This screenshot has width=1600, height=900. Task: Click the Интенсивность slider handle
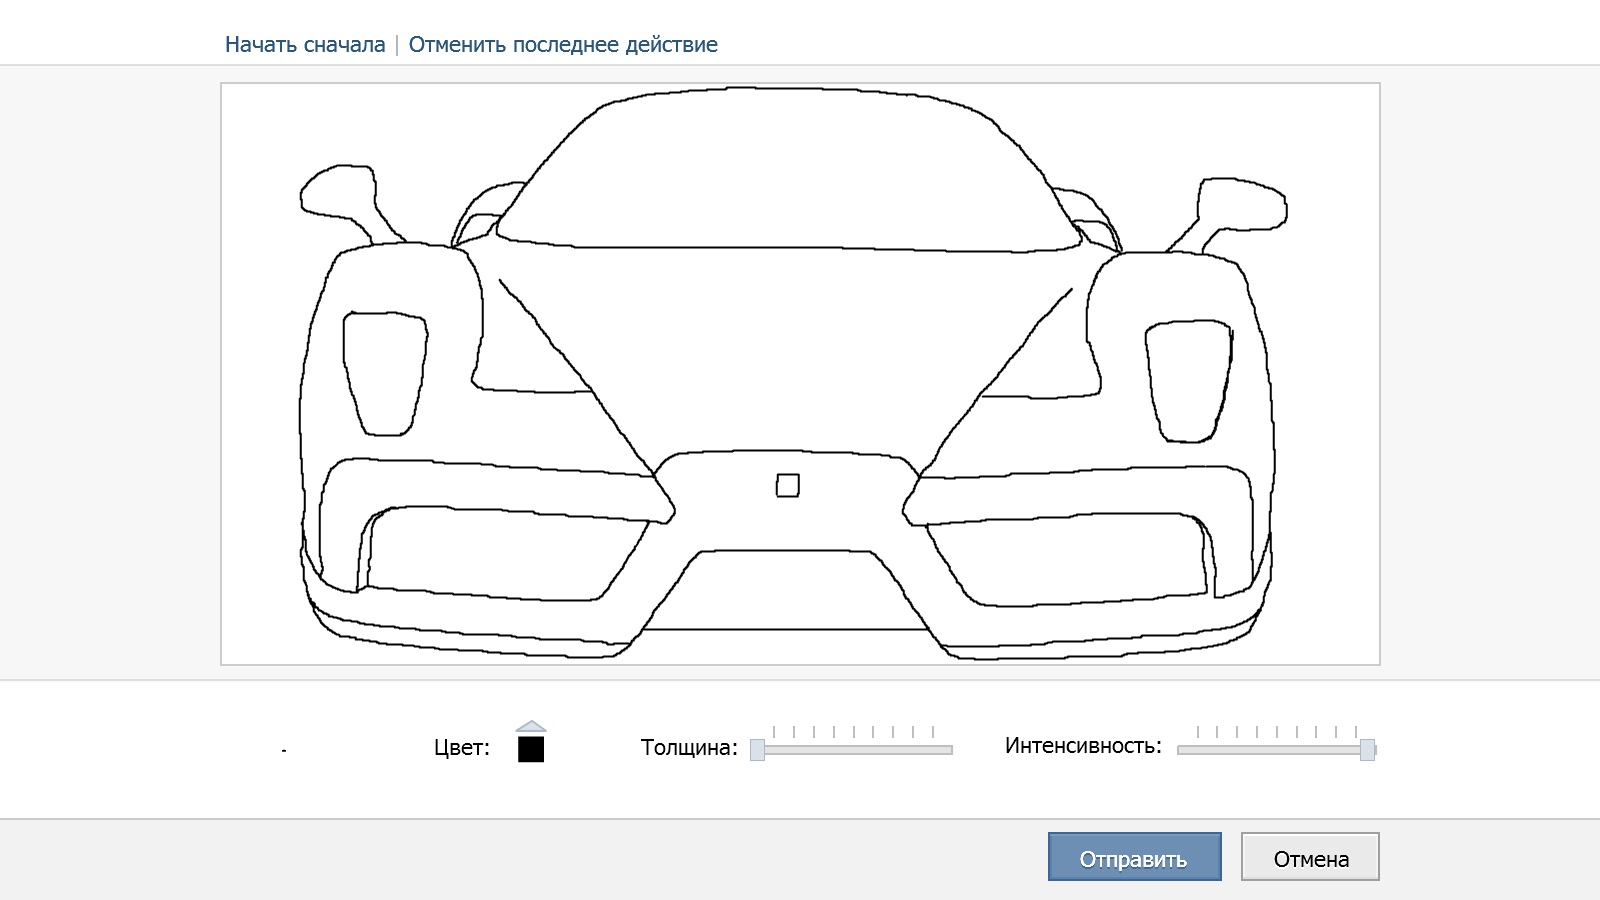point(1367,750)
